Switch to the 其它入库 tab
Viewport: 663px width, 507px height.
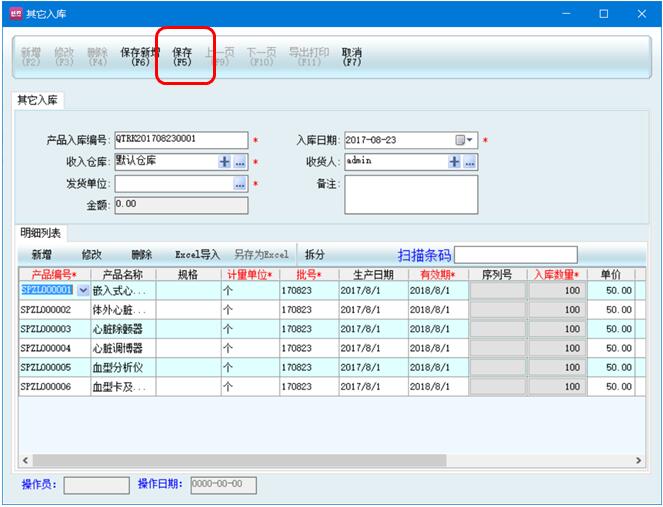pyautogui.click(x=37, y=100)
